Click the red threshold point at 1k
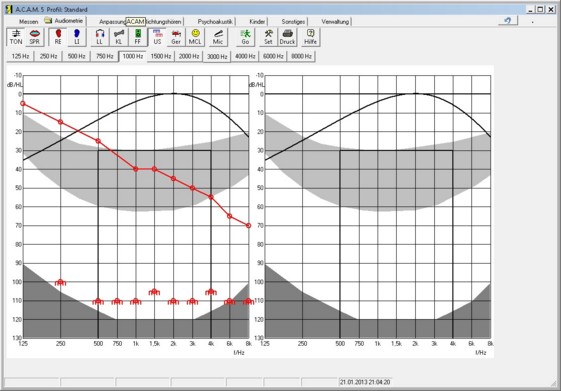The image size is (561, 391). [x=136, y=169]
